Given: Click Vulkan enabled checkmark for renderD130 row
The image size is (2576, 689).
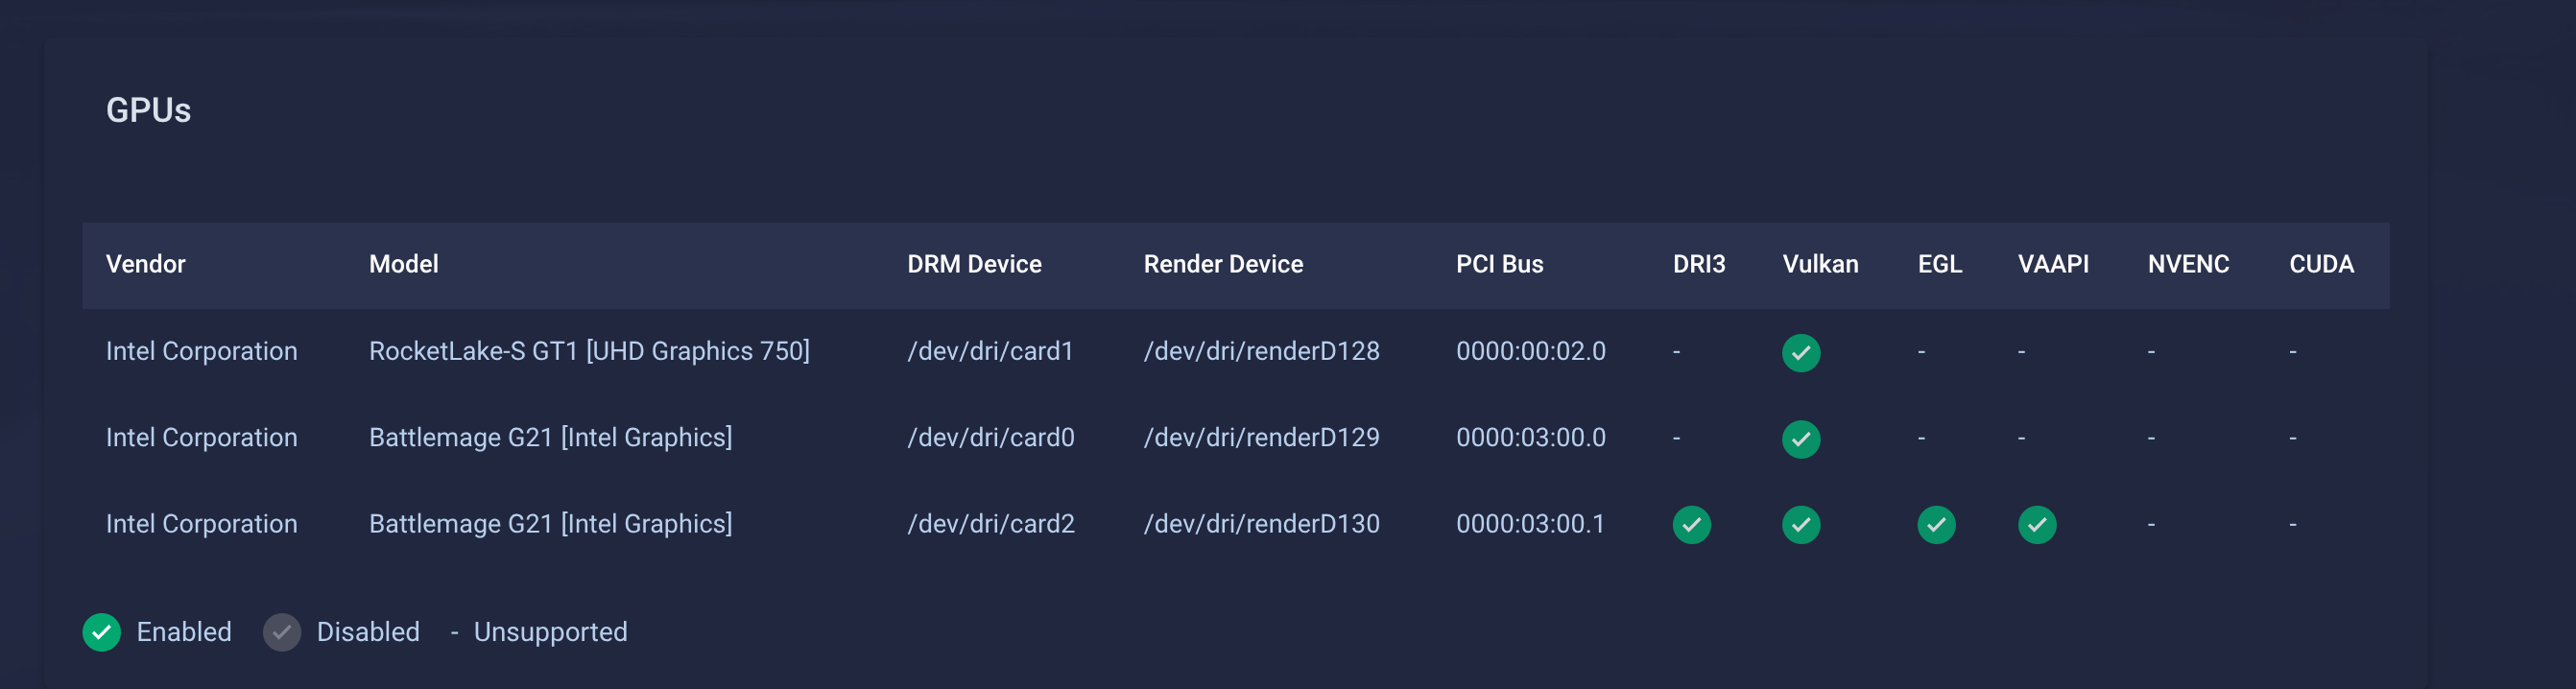Looking at the screenshot, I should pos(1801,524).
